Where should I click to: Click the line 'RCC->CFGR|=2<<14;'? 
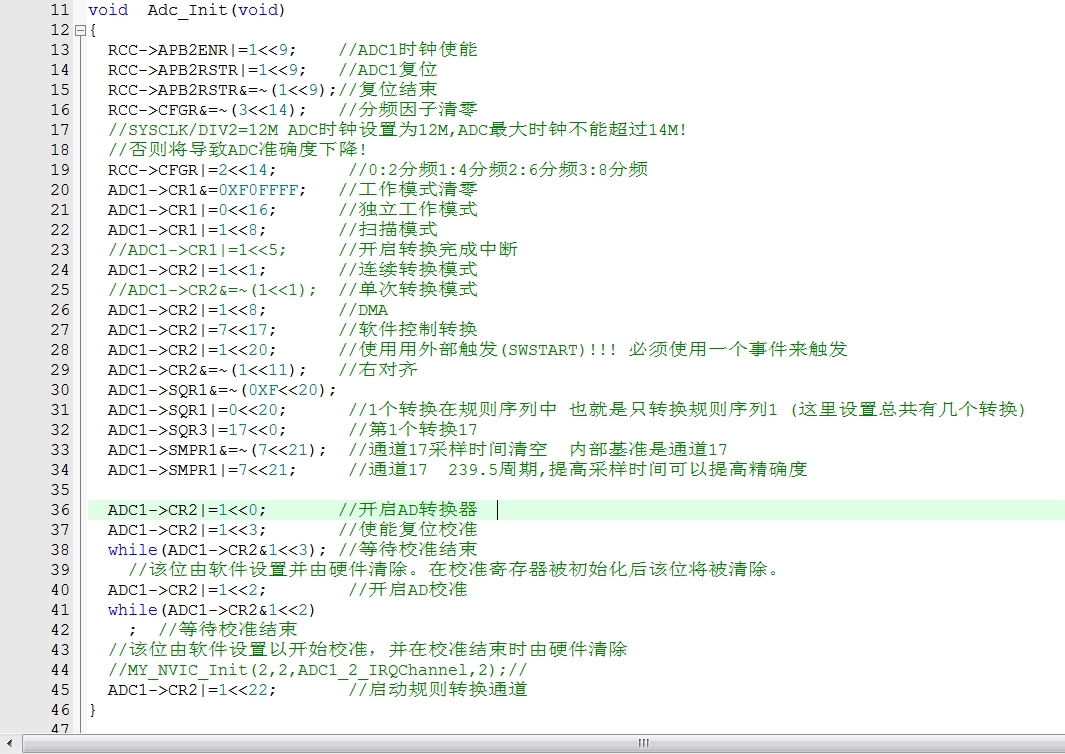click(192, 170)
